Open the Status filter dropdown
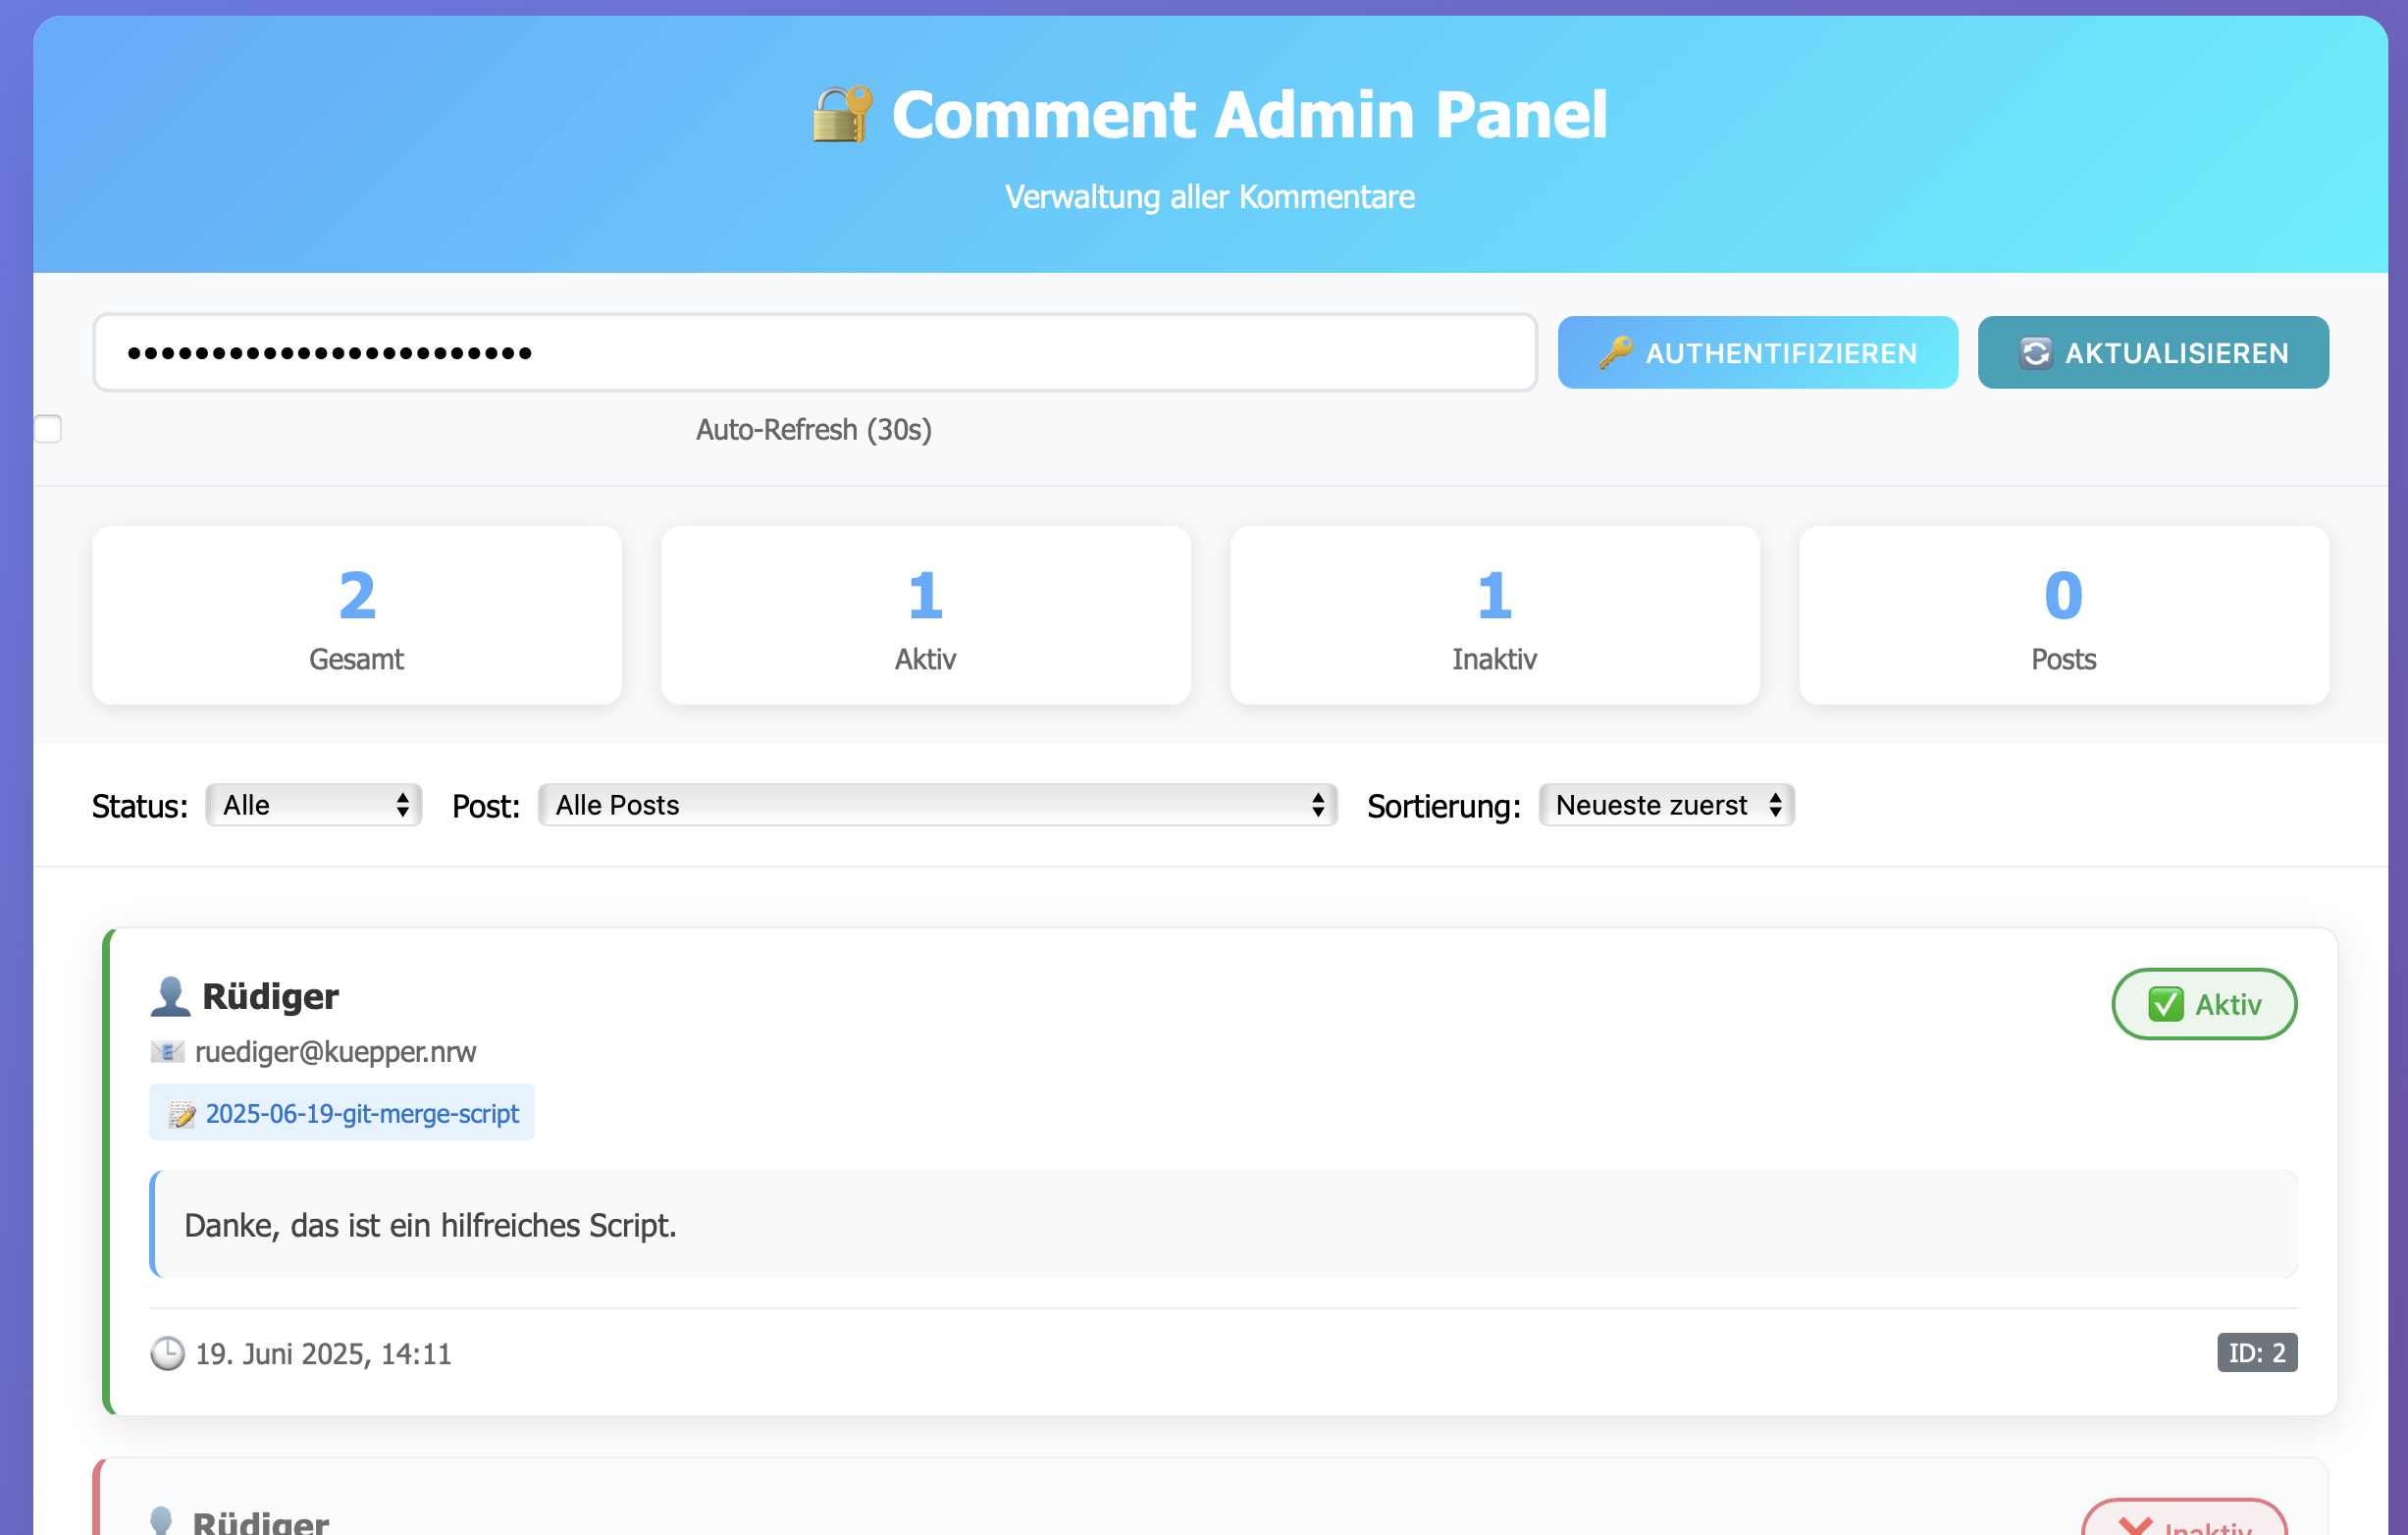Viewport: 2408px width, 1535px height. coord(314,805)
